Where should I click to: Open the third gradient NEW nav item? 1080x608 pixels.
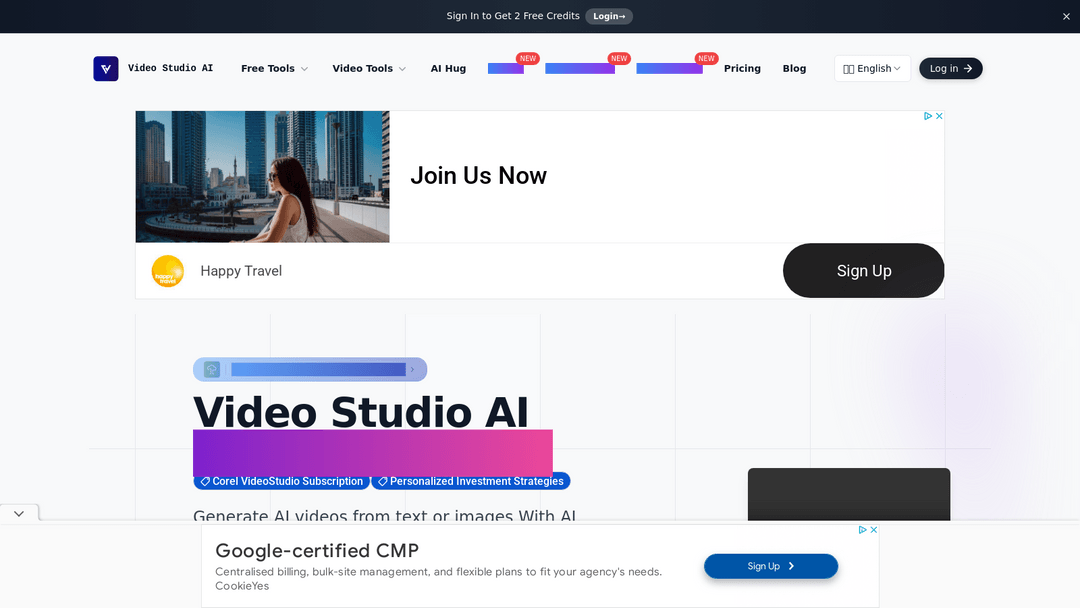(669, 68)
